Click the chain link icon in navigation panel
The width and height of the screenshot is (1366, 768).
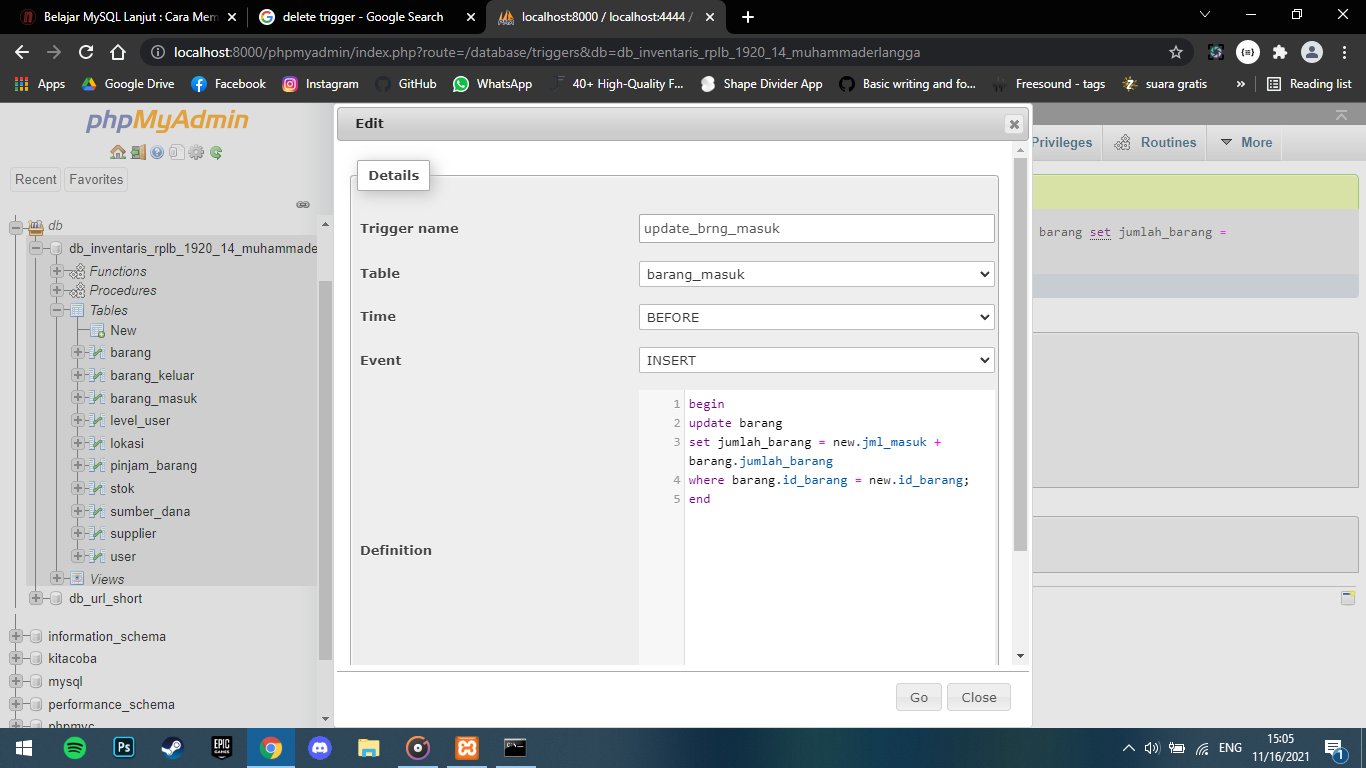303,204
